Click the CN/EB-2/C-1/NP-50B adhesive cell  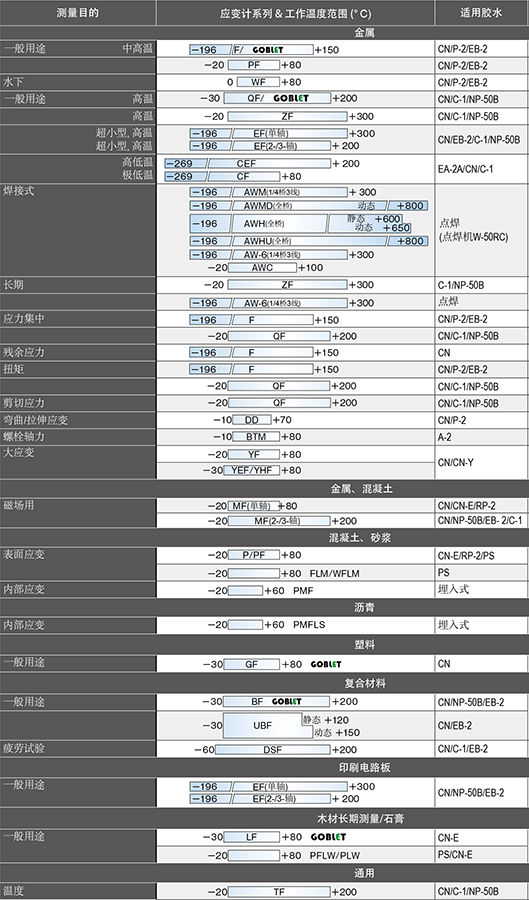point(479,139)
